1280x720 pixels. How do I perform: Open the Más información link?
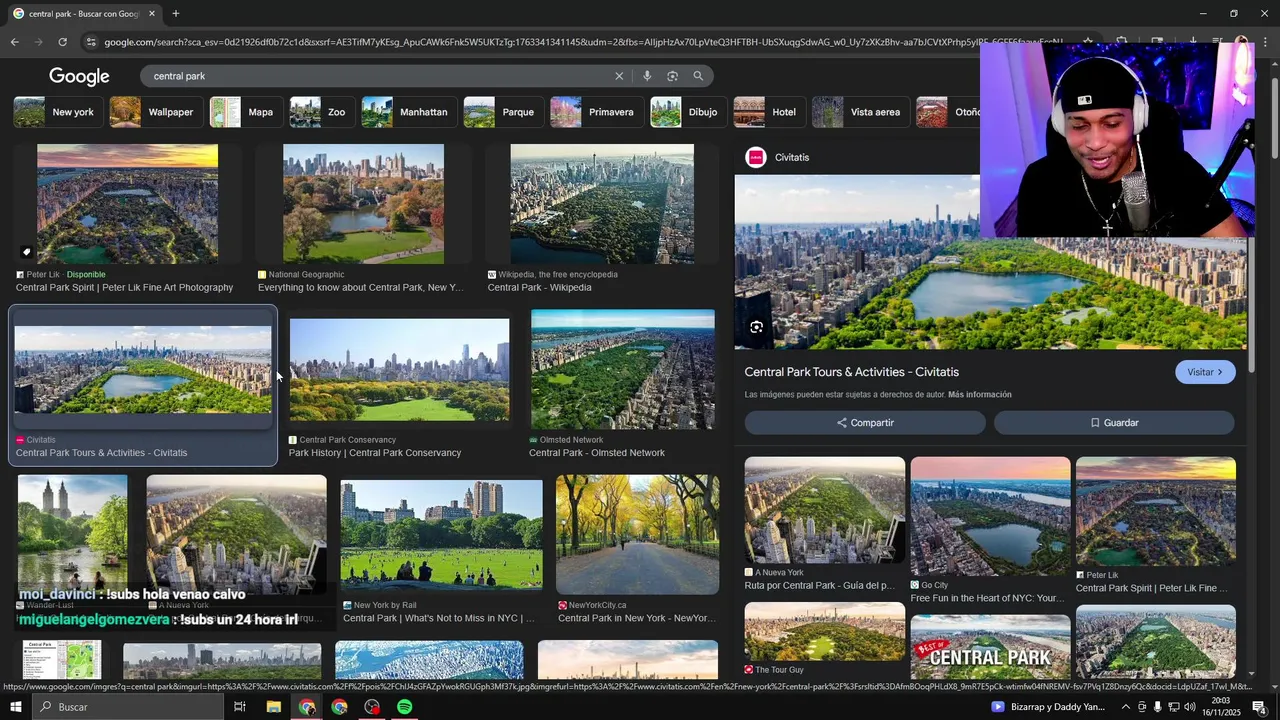[x=979, y=395]
